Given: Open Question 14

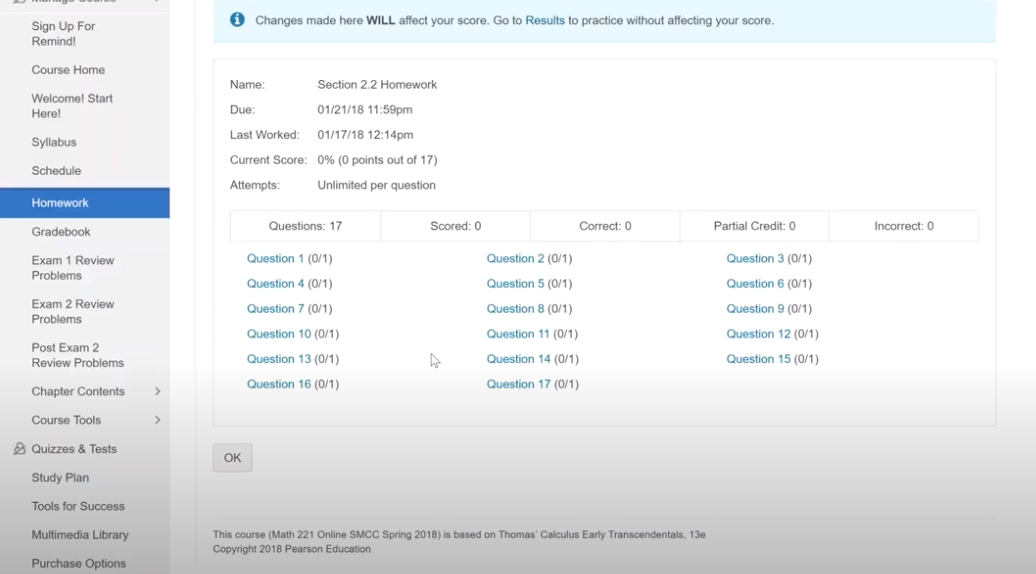Looking at the screenshot, I should click(519, 359).
